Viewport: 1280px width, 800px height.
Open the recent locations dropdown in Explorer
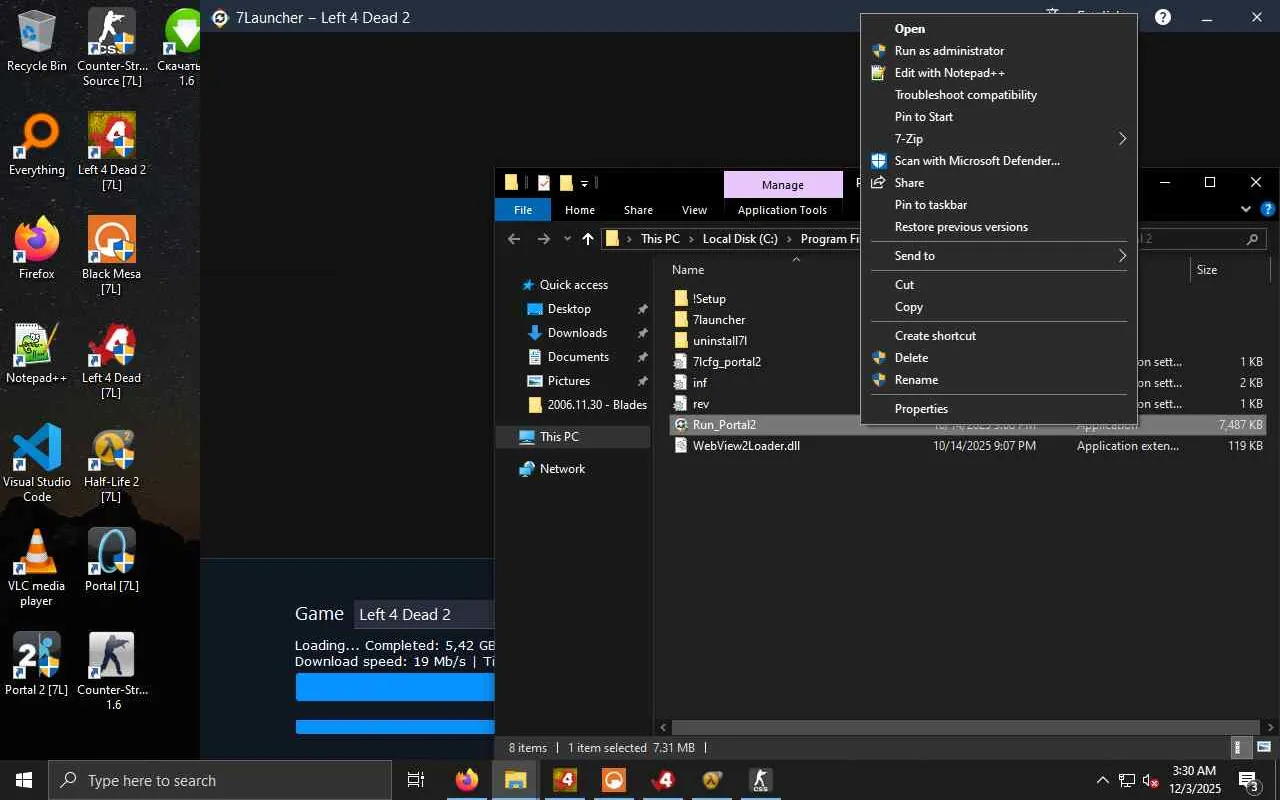pos(567,239)
